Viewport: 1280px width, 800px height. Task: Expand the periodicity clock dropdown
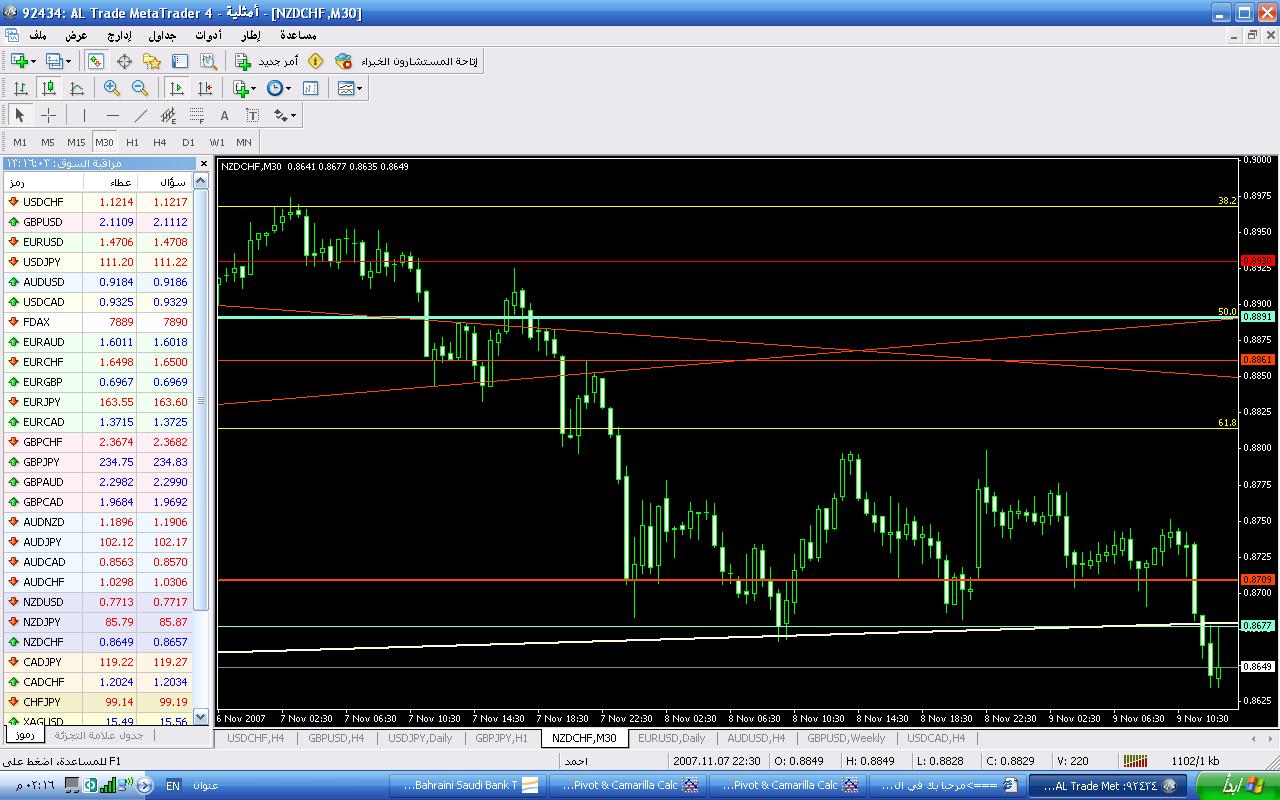coord(288,88)
